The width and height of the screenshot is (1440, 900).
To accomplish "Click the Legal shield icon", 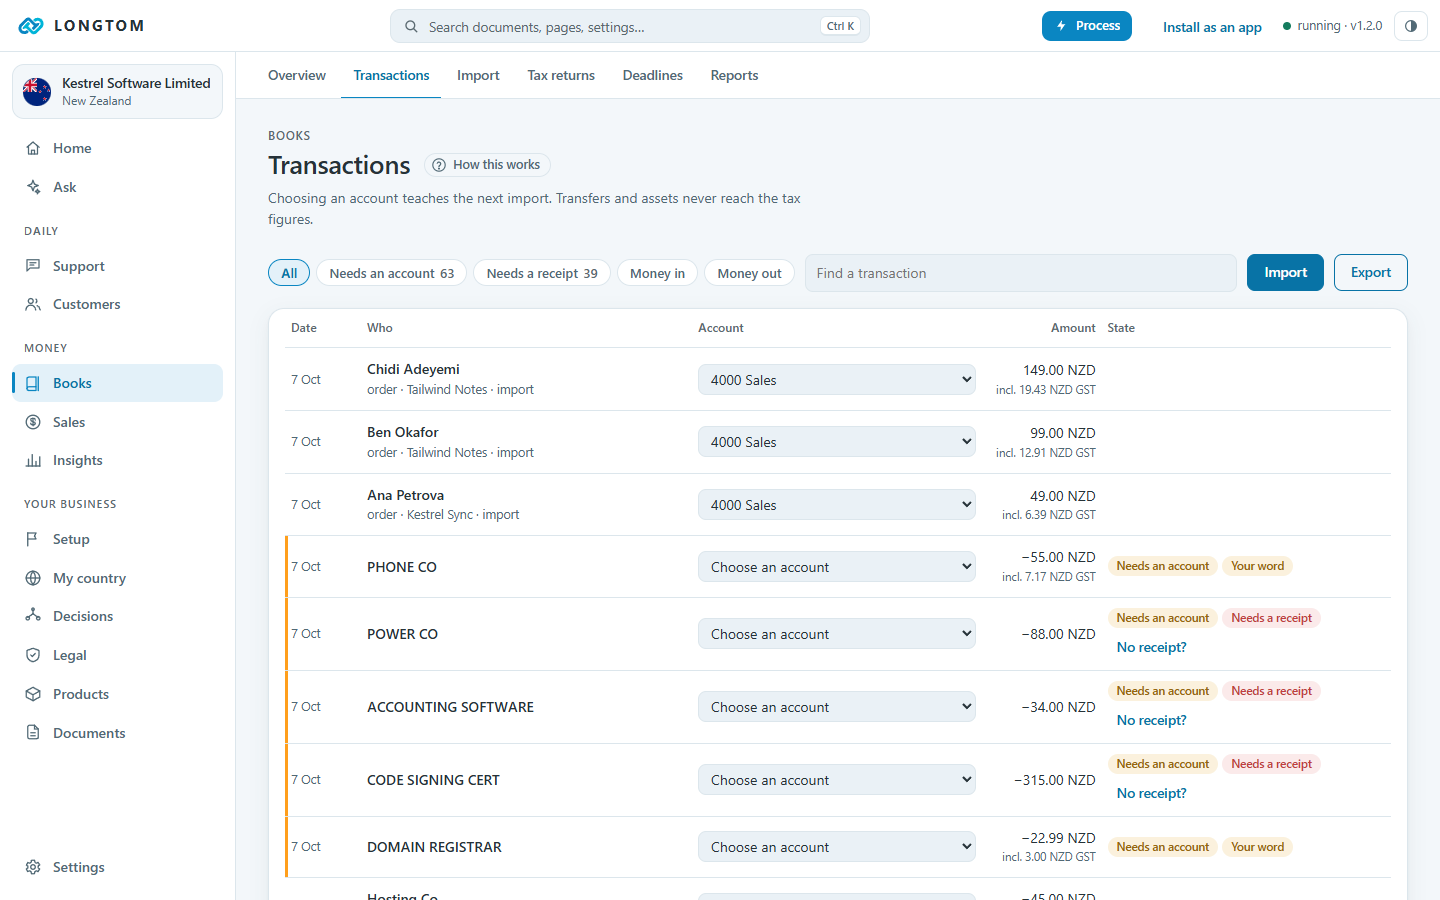I will (33, 655).
